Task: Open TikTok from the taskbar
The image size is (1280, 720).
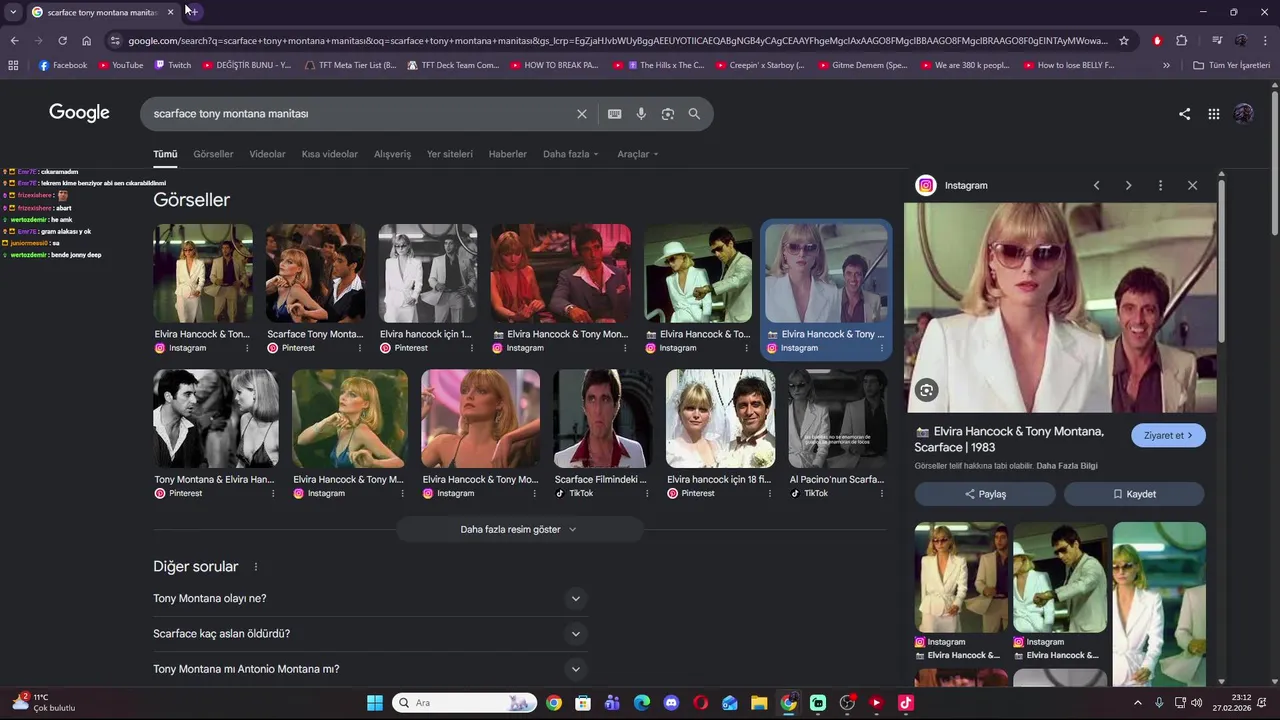Action: point(905,703)
